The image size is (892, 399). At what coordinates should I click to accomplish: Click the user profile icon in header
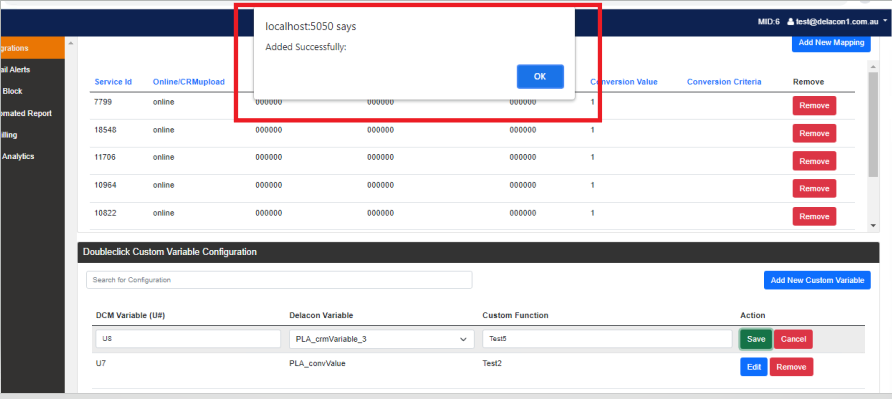coord(790,22)
